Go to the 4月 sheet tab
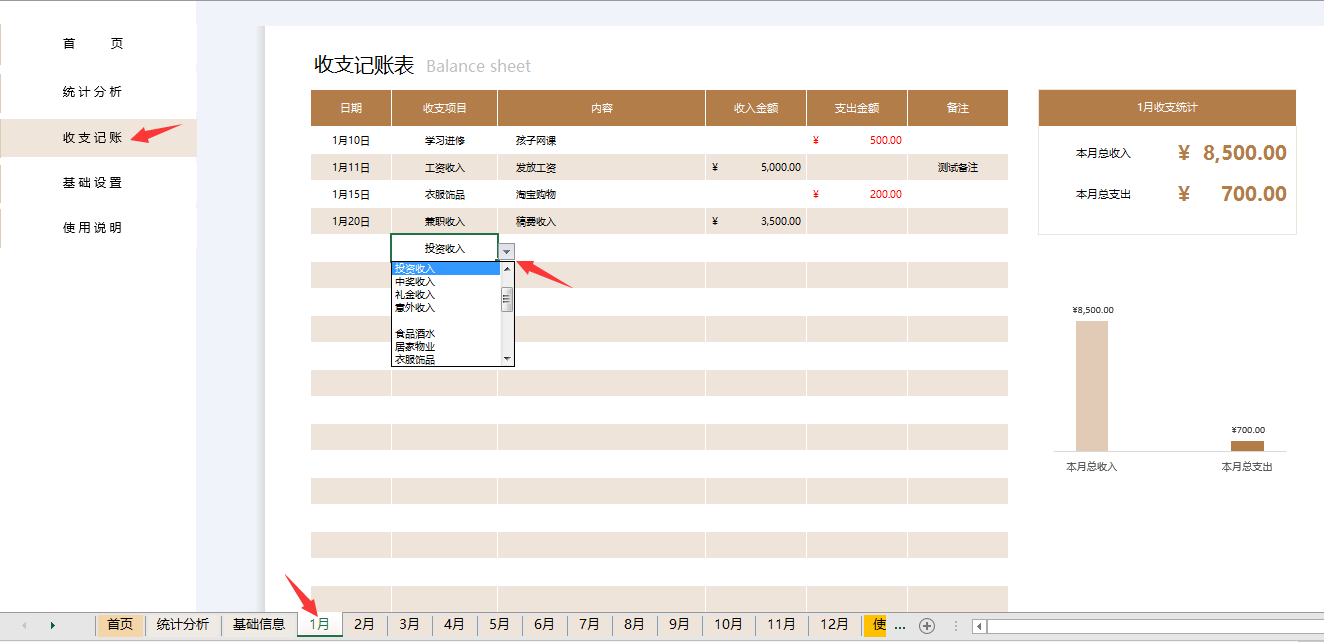The image size is (1324, 642). (455, 624)
